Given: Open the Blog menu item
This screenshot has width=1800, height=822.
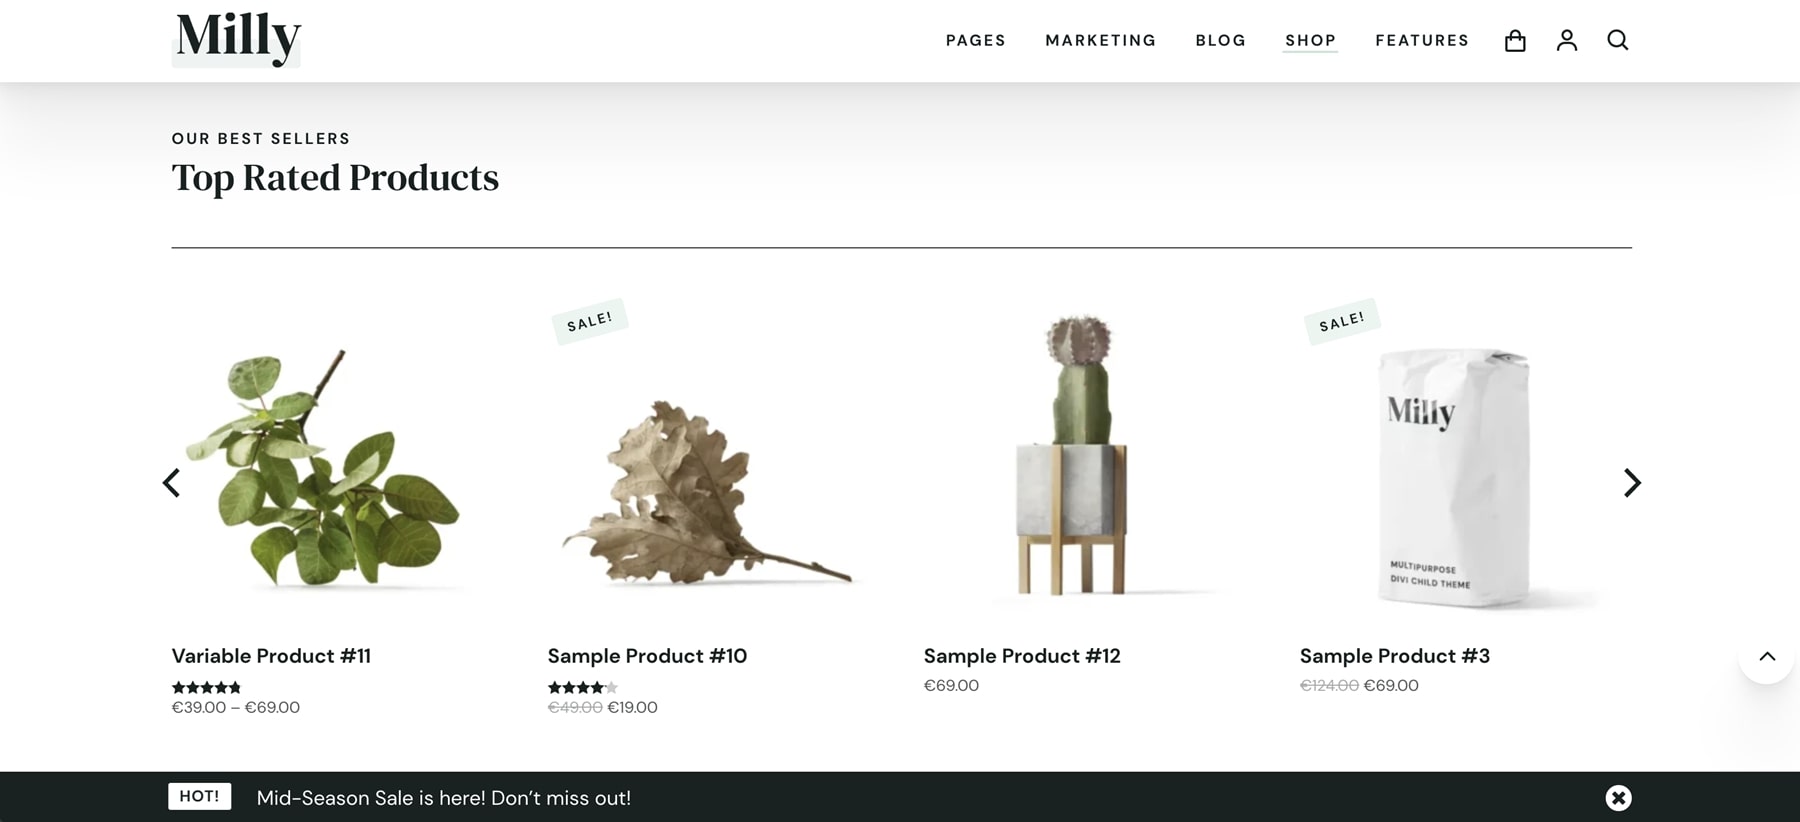Looking at the screenshot, I should [x=1221, y=41].
